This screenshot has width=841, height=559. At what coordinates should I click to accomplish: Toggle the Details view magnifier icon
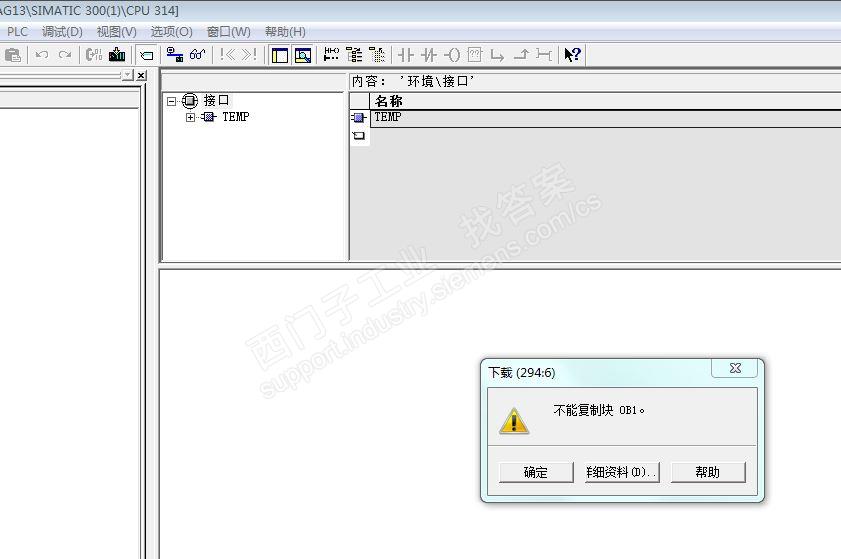tap(303, 55)
